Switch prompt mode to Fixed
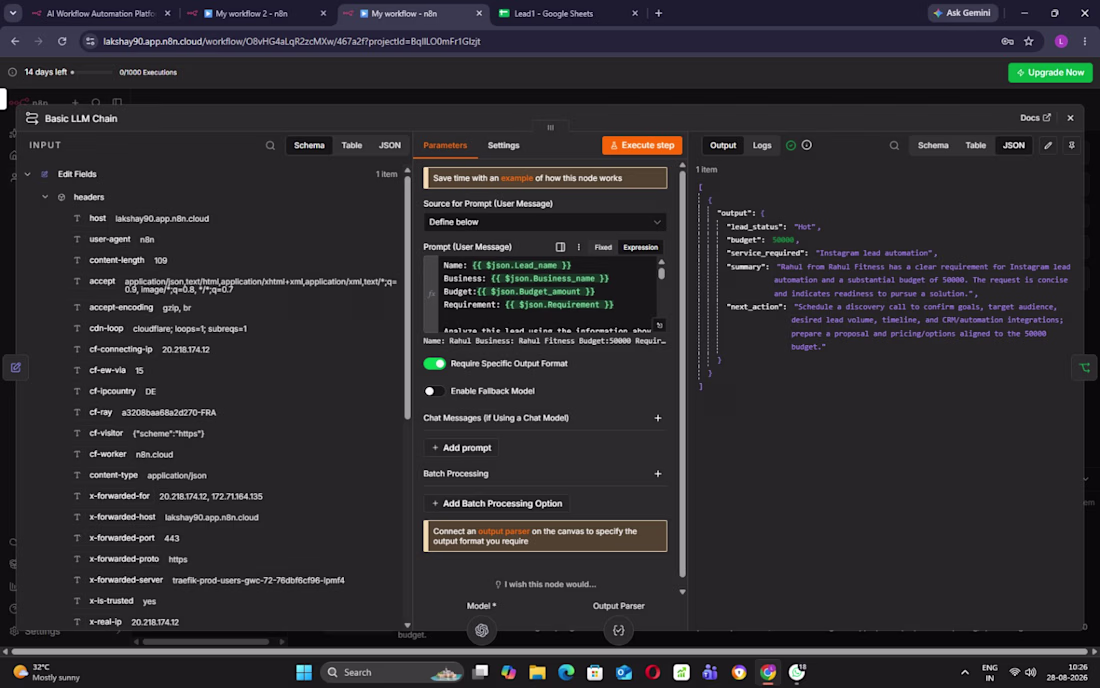This screenshot has height=688, width=1100. click(x=603, y=247)
